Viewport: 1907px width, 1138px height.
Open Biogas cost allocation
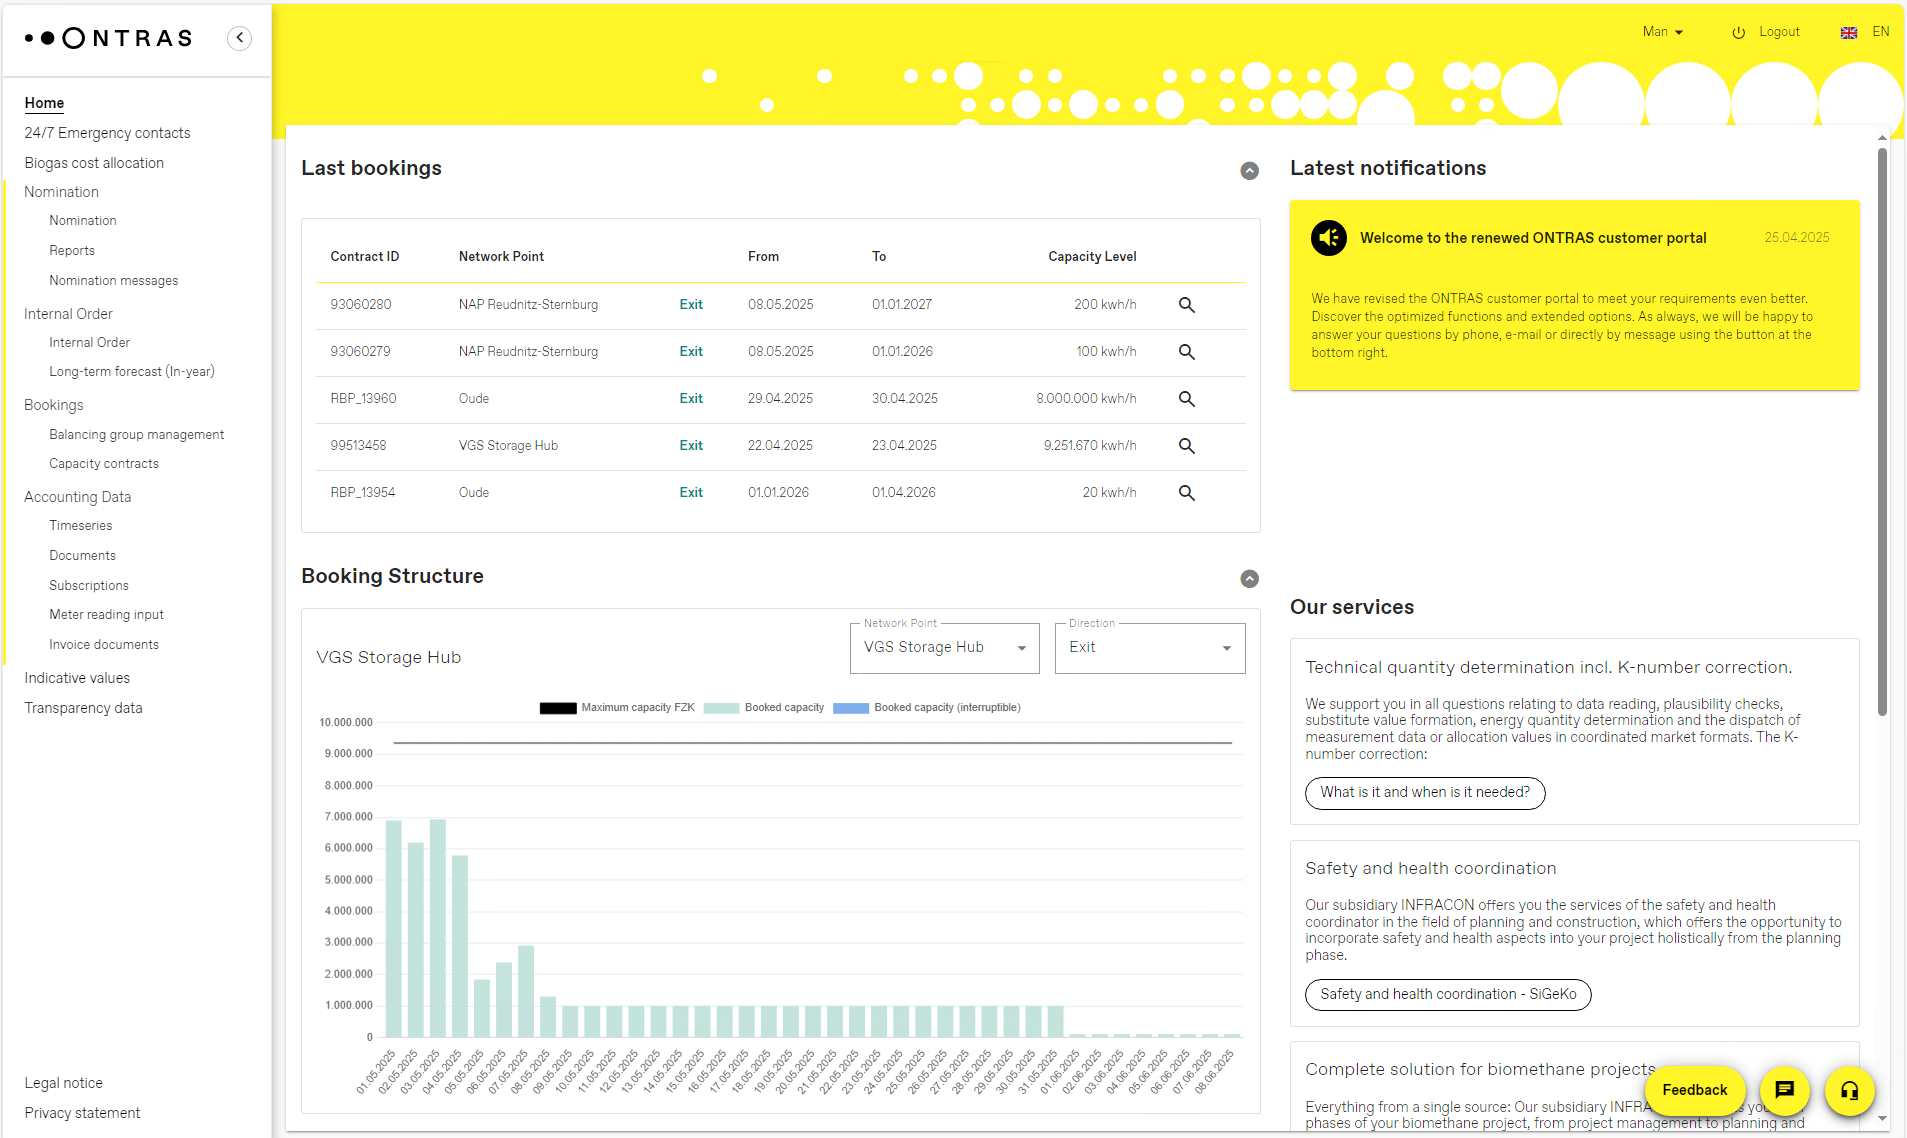coord(94,163)
